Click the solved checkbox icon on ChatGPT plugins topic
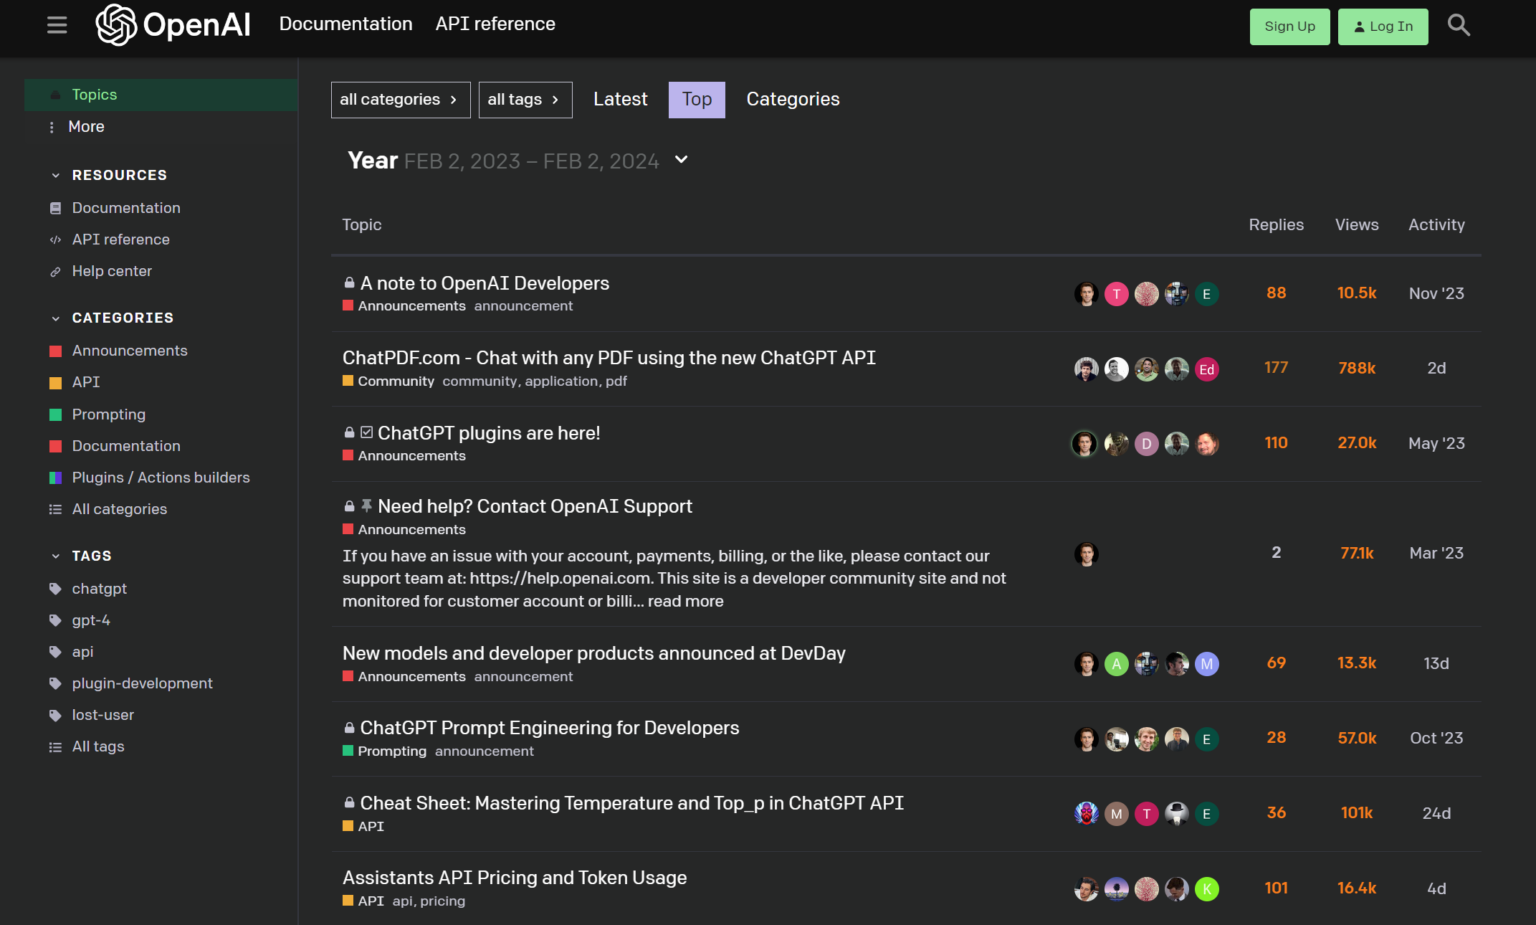The width and height of the screenshot is (1536, 925). pos(367,433)
